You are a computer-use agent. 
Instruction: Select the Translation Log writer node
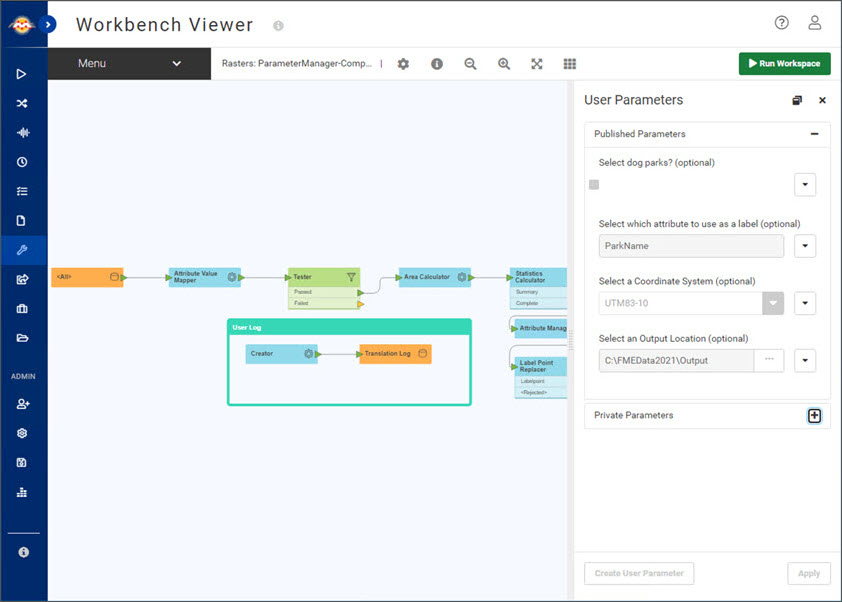coord(395,354)
